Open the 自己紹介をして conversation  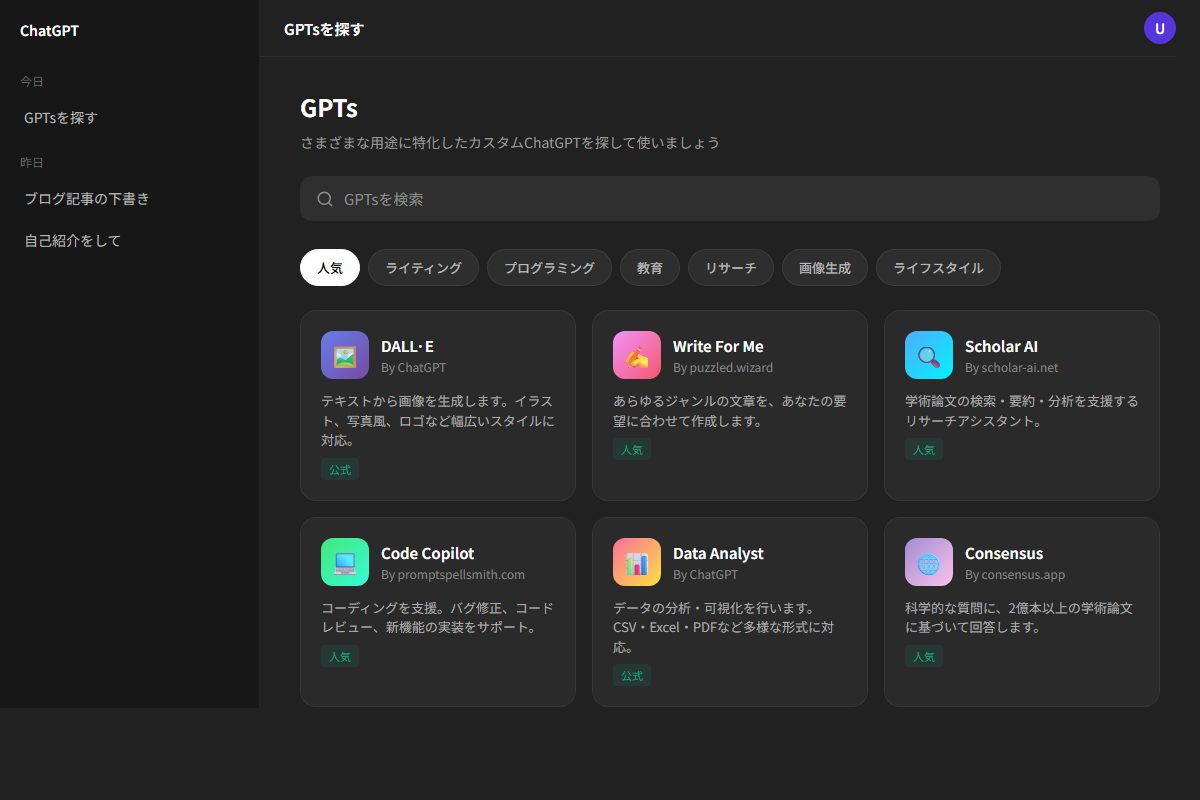pos(71,240)
